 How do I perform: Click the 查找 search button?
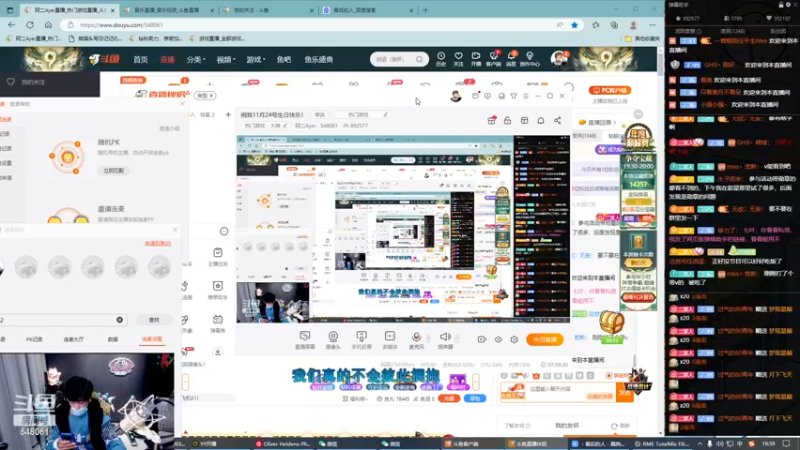[154, 320]
